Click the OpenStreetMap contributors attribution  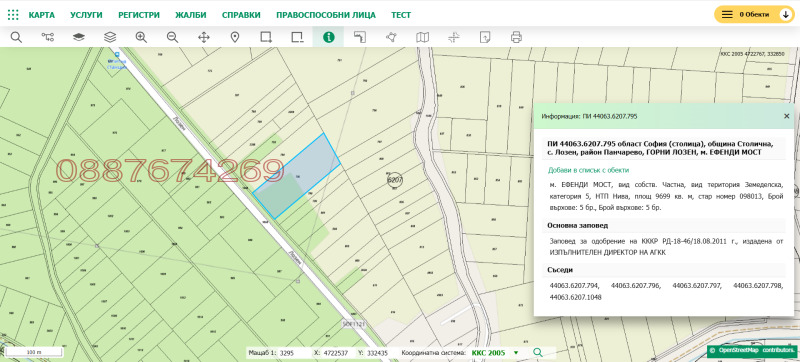pos(753,351)
